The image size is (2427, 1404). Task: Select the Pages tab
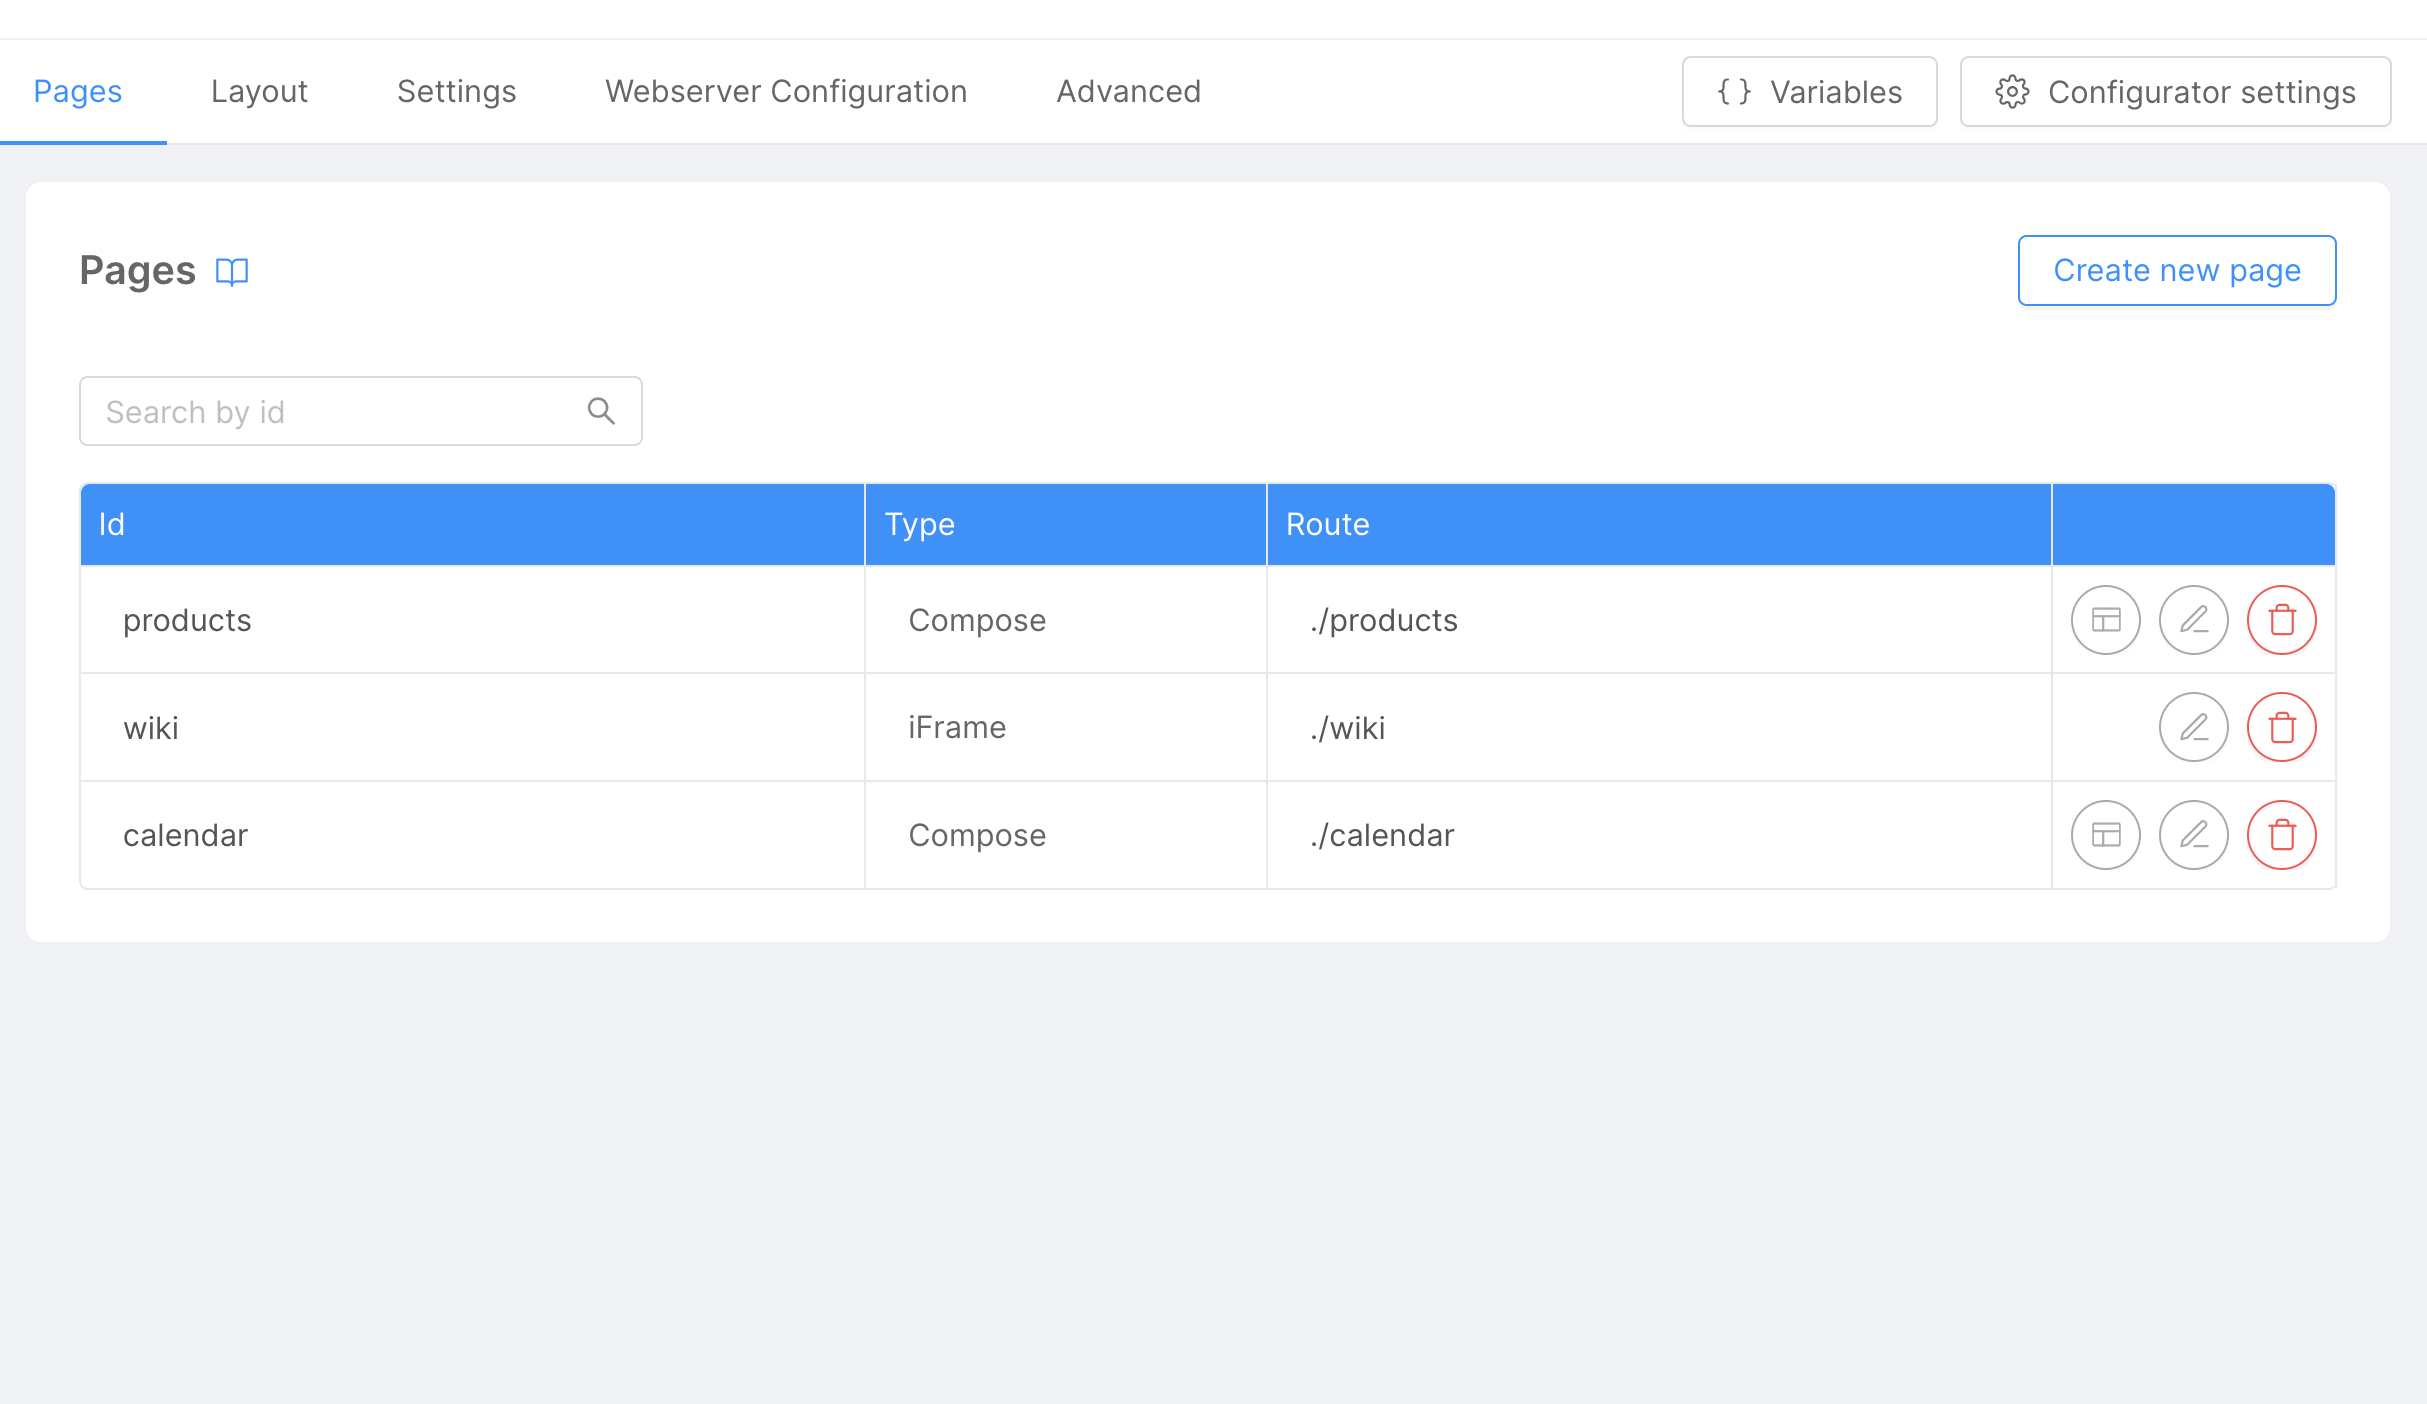(x=77, y=91)
